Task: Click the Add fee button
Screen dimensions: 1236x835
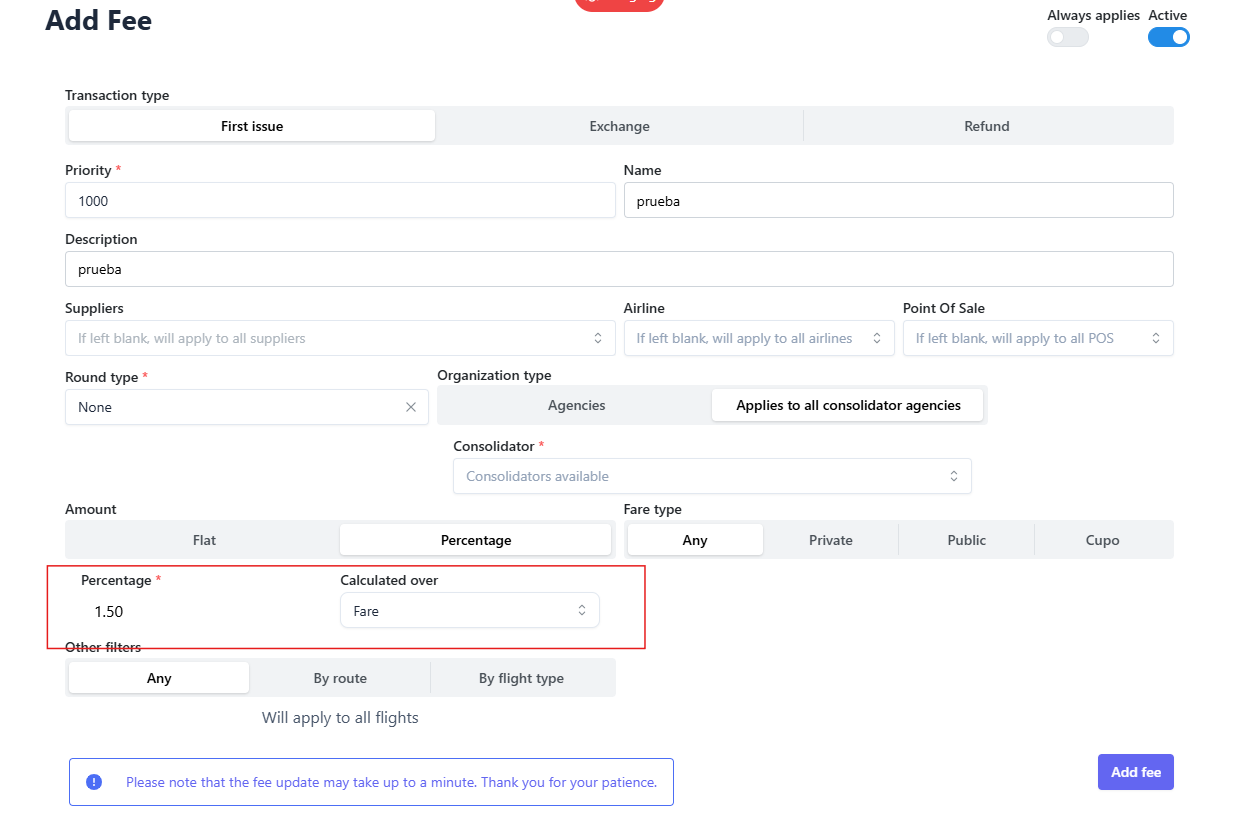Action: click(x=1135, y=772)
